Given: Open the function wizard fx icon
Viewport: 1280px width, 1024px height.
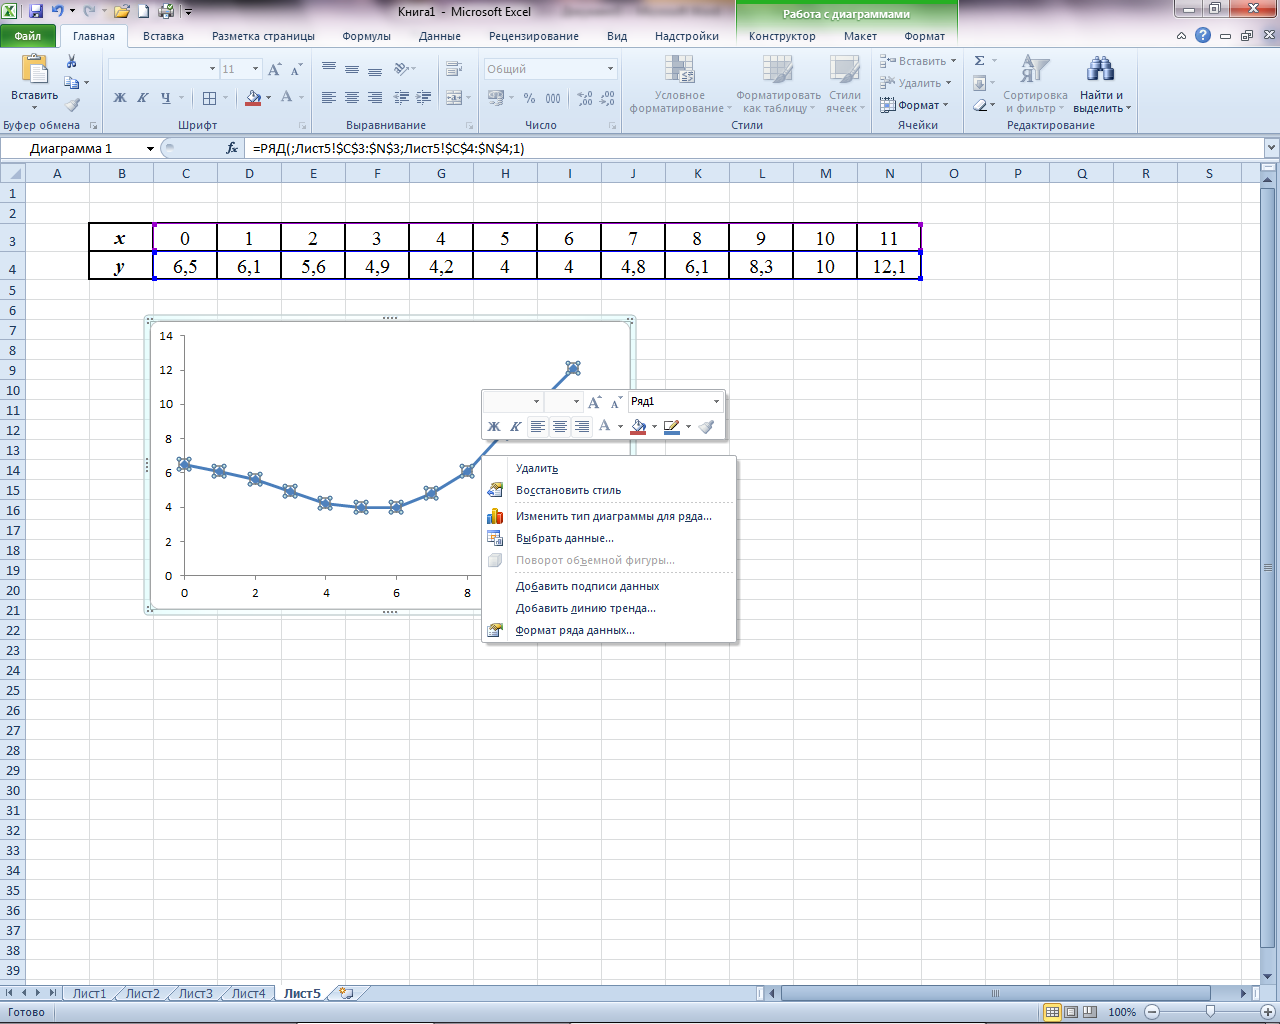Looking at the screenshot, I should coord(232,148).
